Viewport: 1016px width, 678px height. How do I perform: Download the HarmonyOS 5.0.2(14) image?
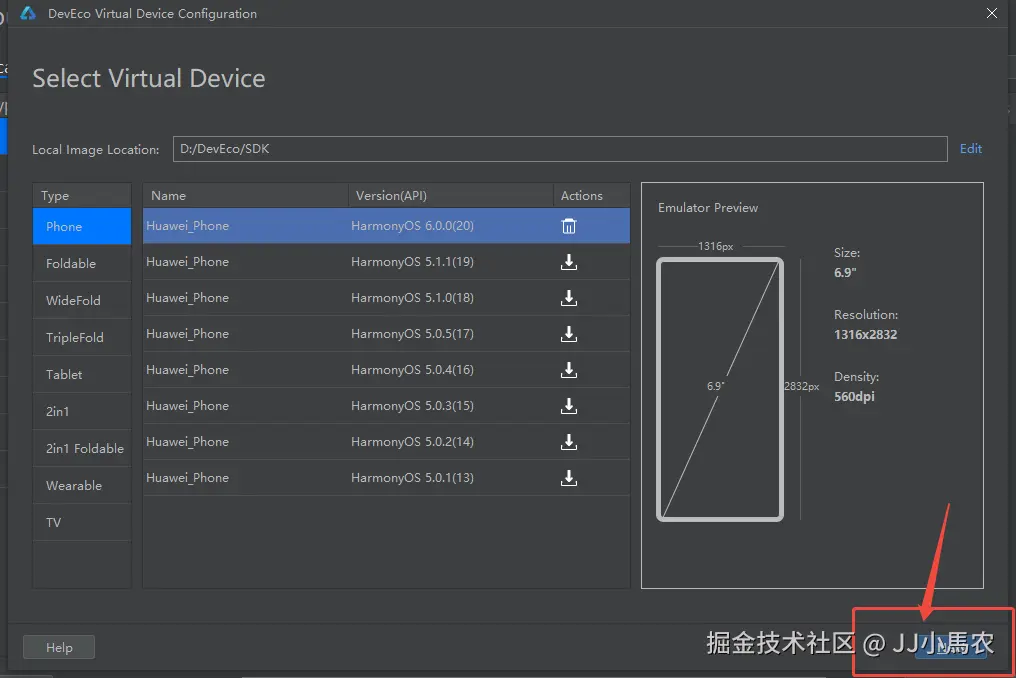pos(568,442)
